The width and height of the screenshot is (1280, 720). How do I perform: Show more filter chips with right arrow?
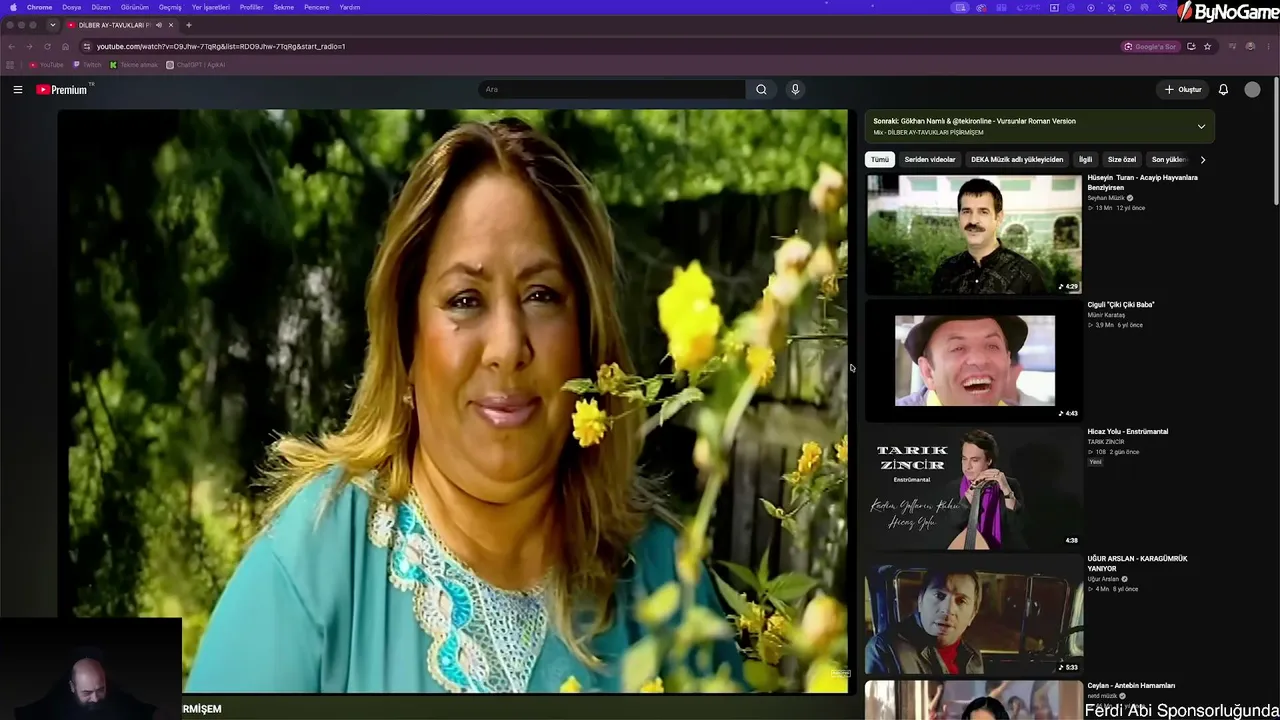pos(1203,159)
